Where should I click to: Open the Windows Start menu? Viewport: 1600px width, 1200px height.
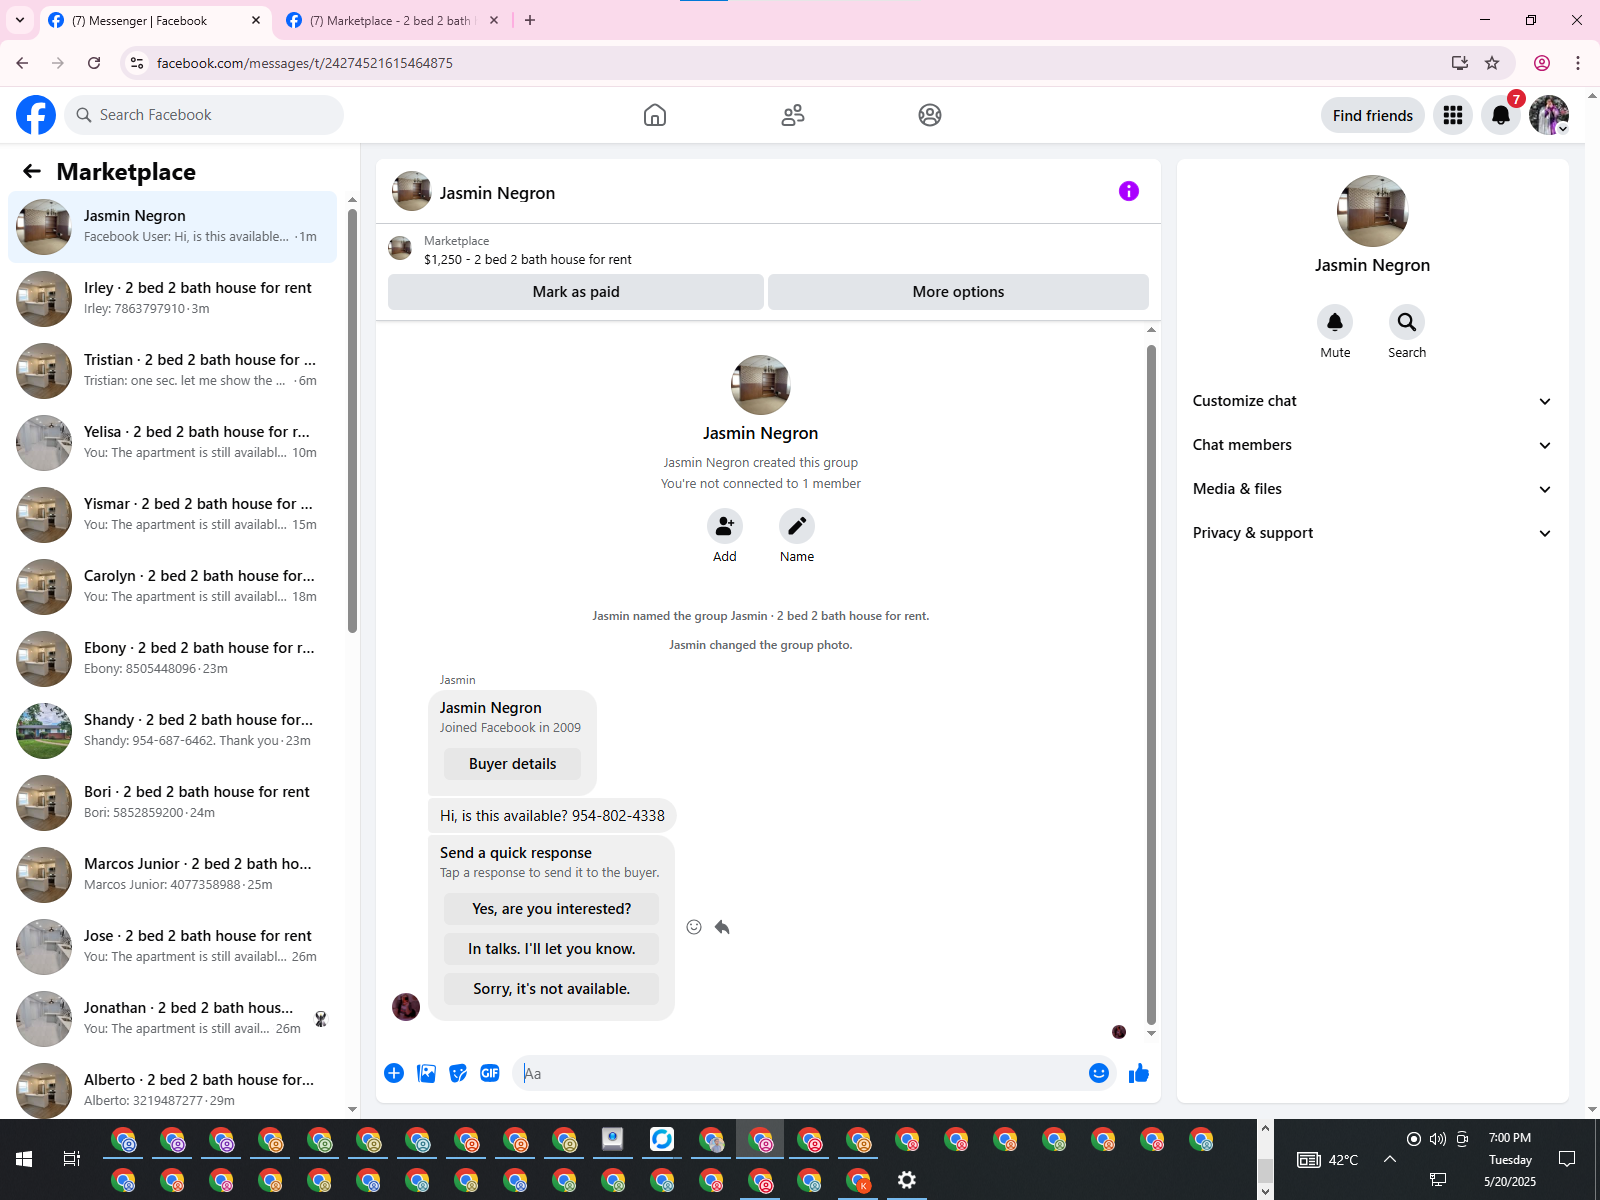(x=24, y=1159)
